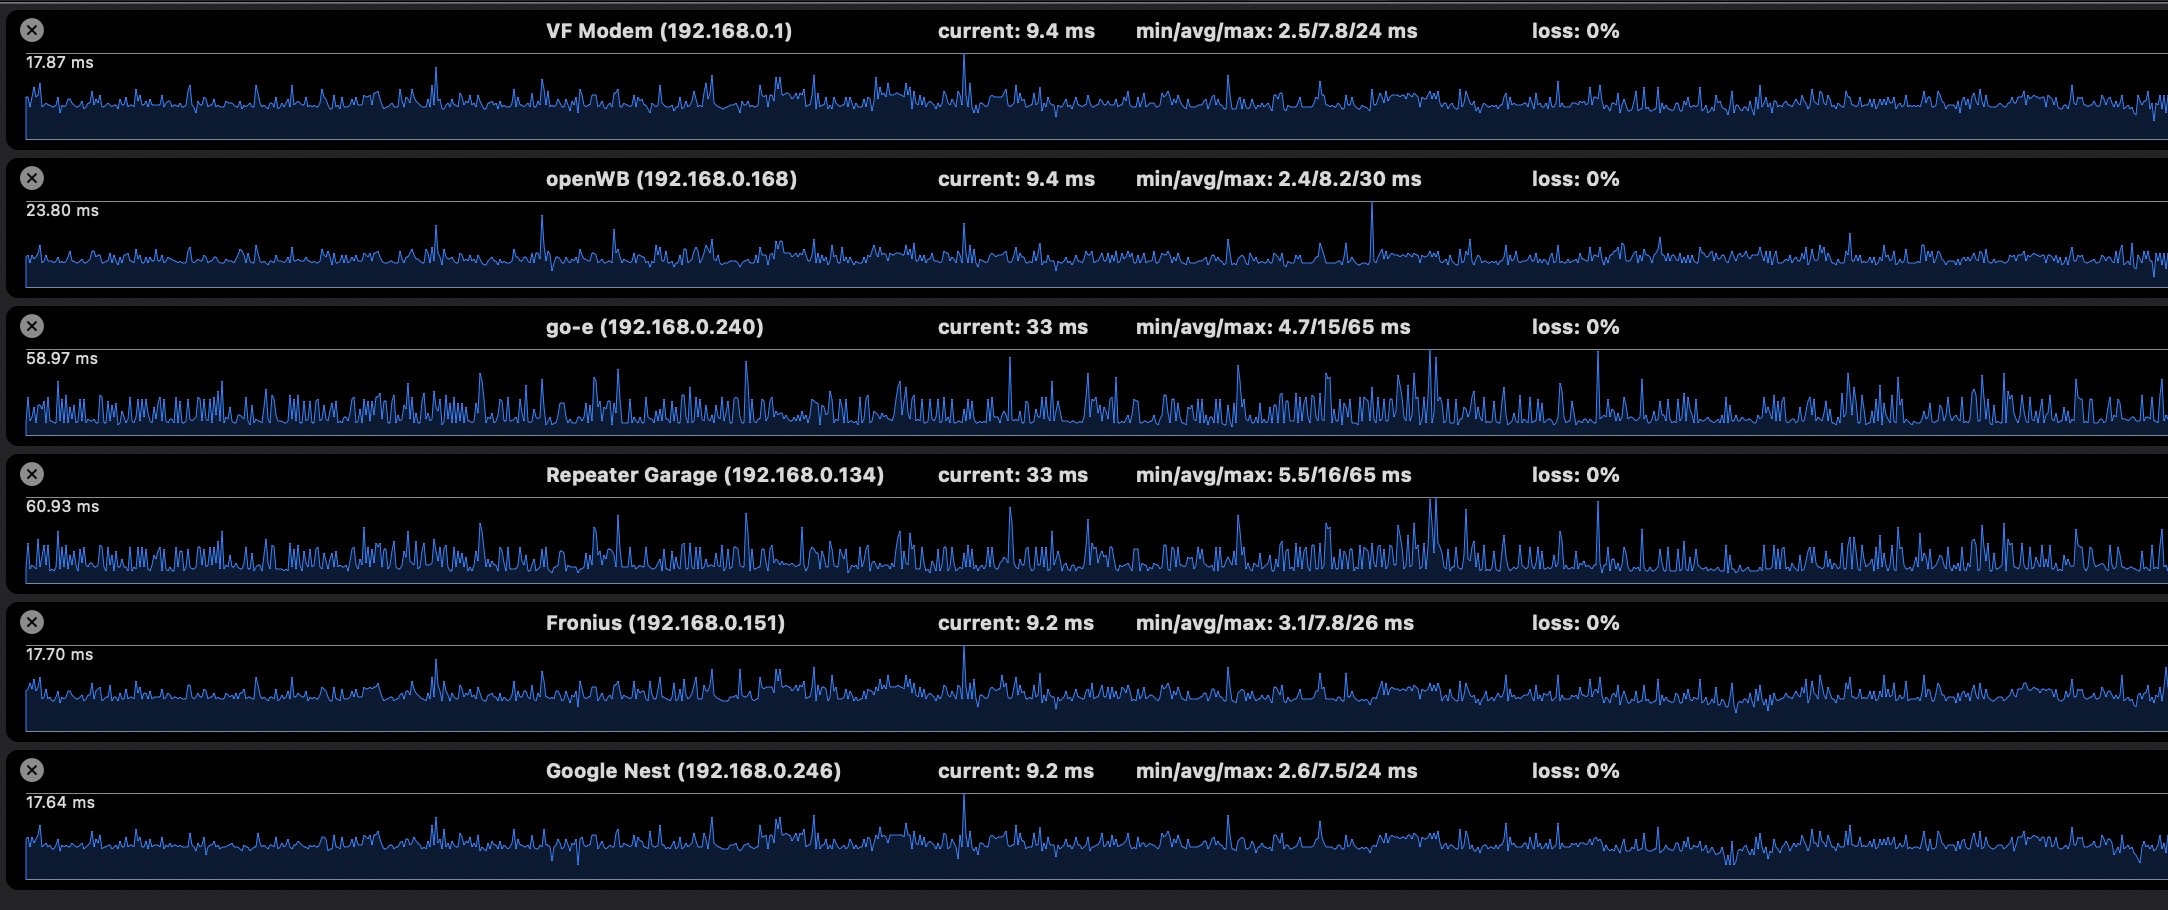The image size is (2168, 910).
Task: Select the Google Nest (192.168.0.246) title
Action: [693, 771]
